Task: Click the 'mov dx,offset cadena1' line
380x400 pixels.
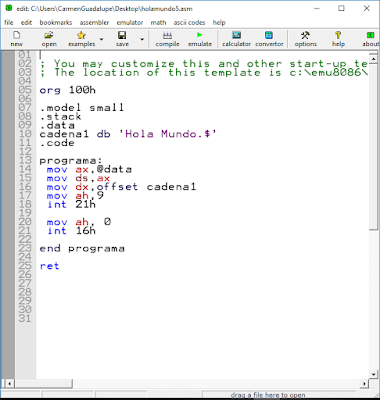Action: [121, 187]
